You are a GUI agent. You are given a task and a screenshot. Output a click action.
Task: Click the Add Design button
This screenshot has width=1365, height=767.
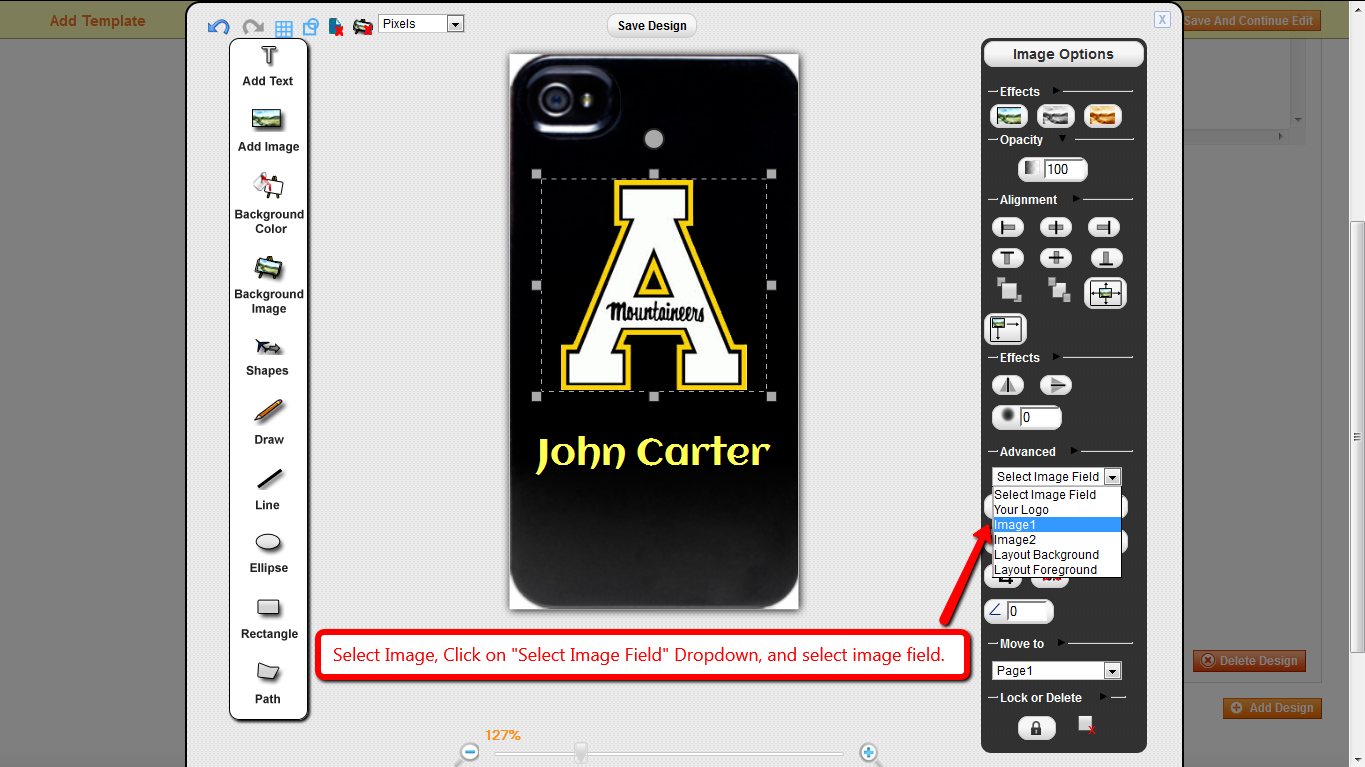[x=1272, y=708]
